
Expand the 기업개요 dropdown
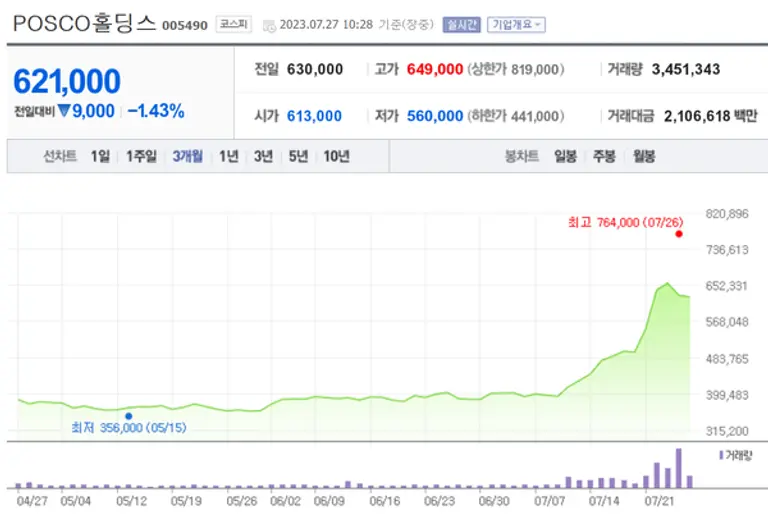tap(516, 24)
